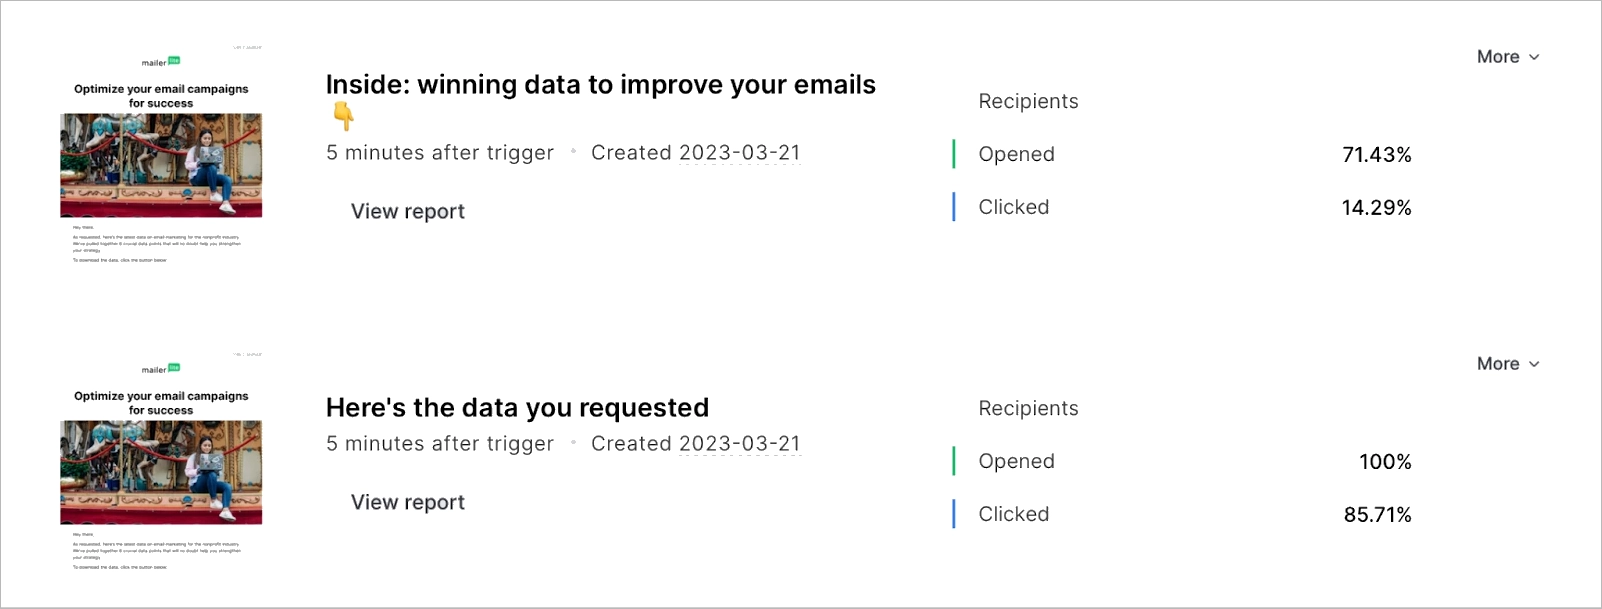Click the pointing finger emoji in the first title
Screen dimensions: 1602x609
tap(342, 117)
